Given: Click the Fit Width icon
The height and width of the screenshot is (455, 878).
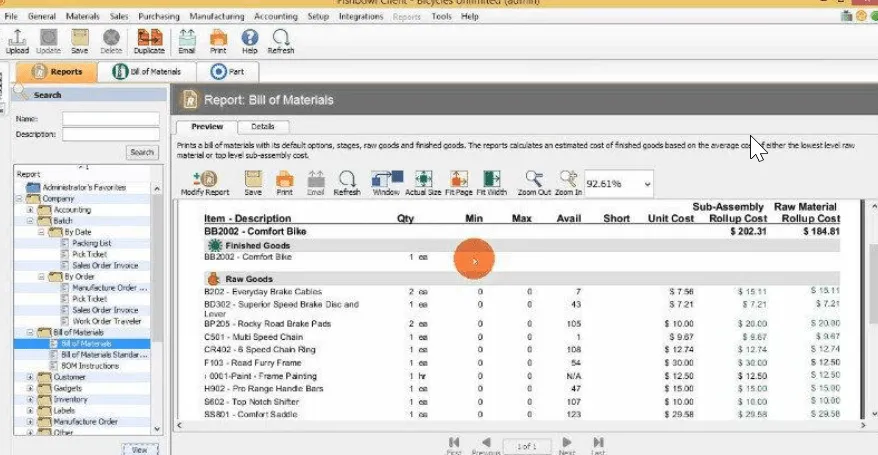Looking at the screenshot, I should pyautogui.click(x=492, y=183).
